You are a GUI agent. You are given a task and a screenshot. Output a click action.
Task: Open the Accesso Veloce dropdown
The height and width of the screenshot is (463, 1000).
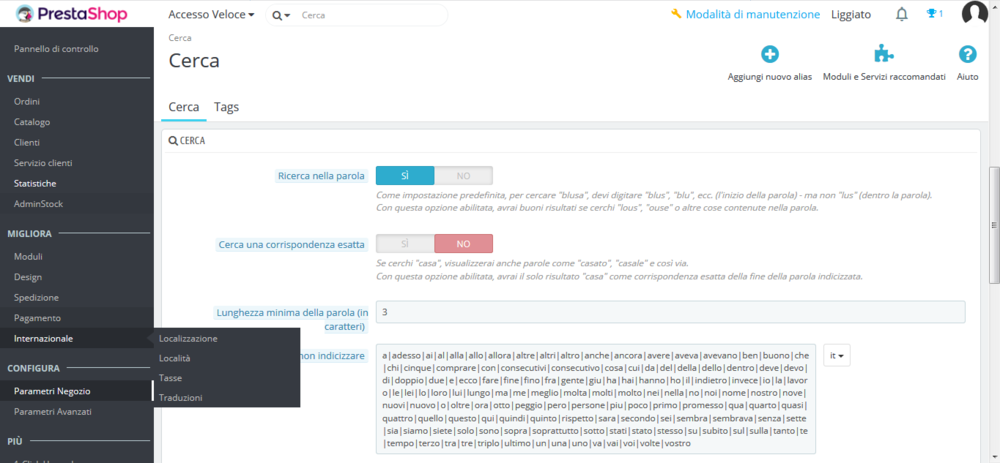211,14
